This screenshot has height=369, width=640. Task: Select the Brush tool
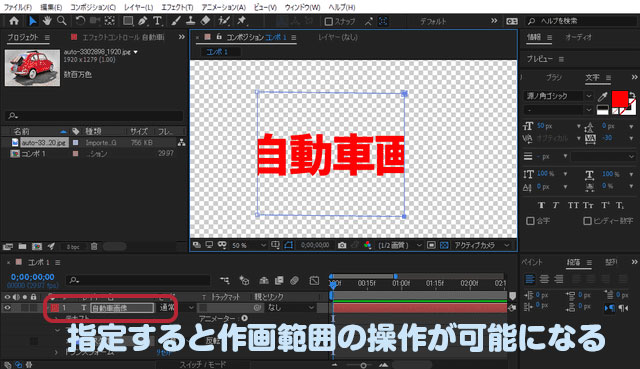[x=176, y=21]
